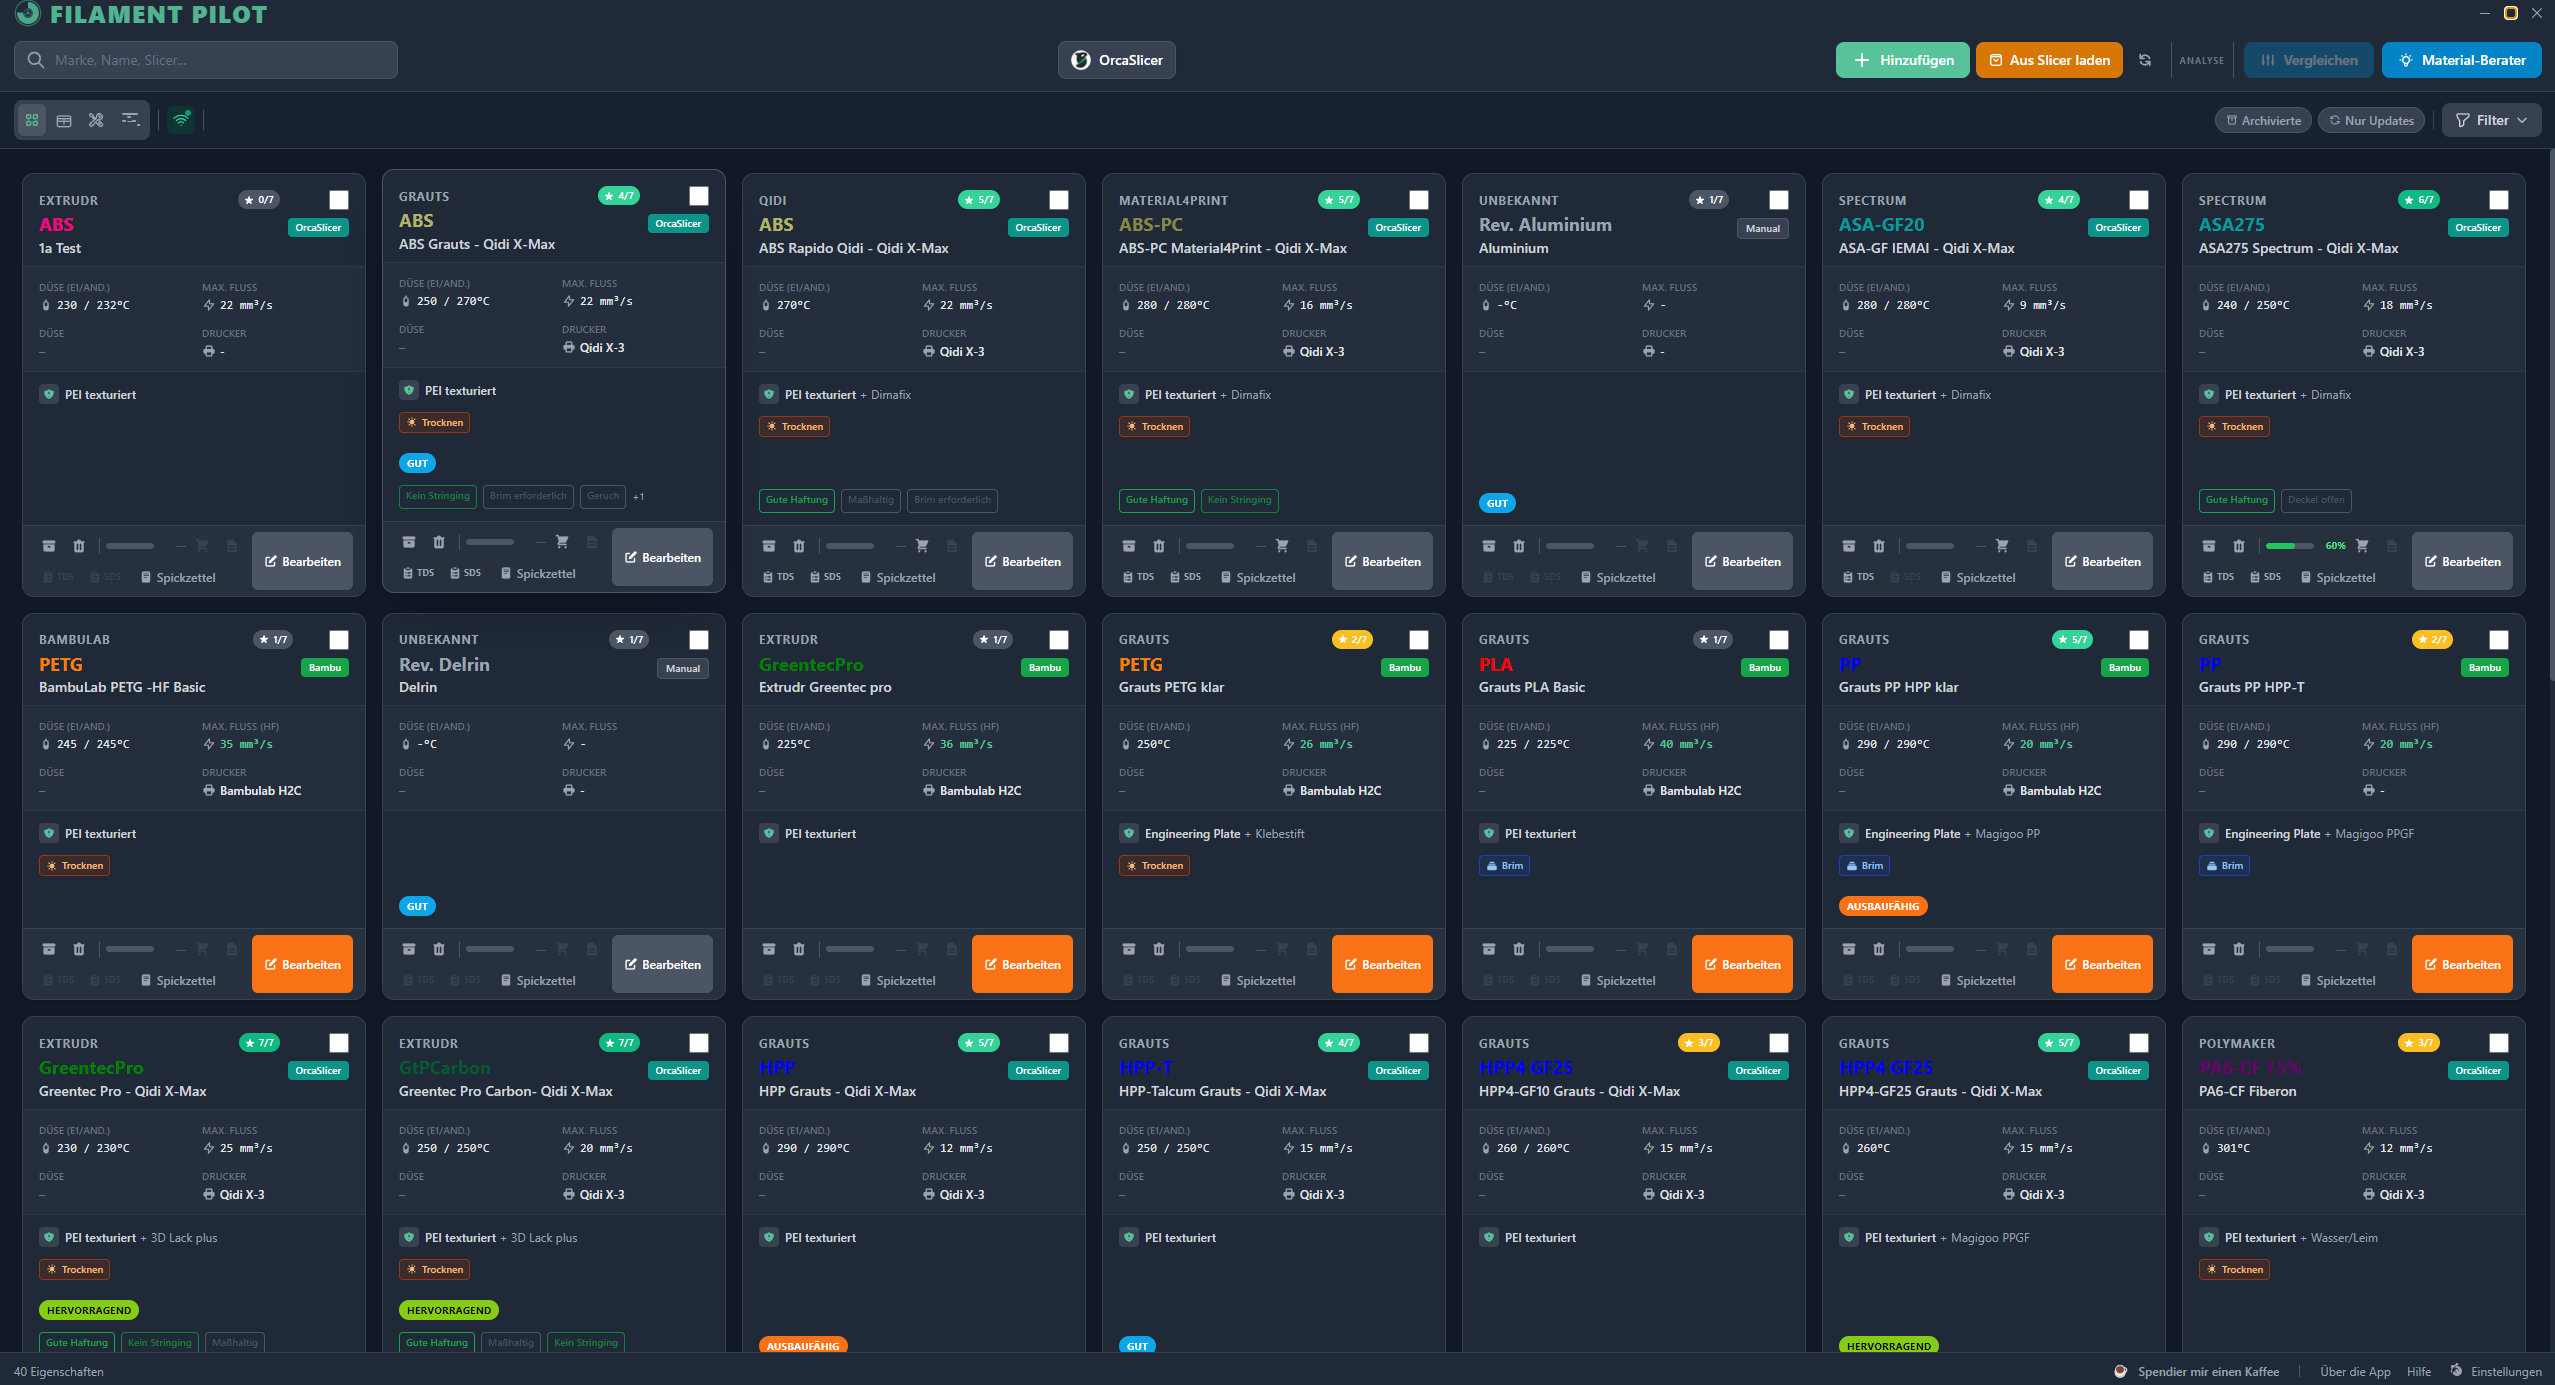Archive the Grauts PLA Basic card
2555x1385 pixels.
(x=1489, y=949)
